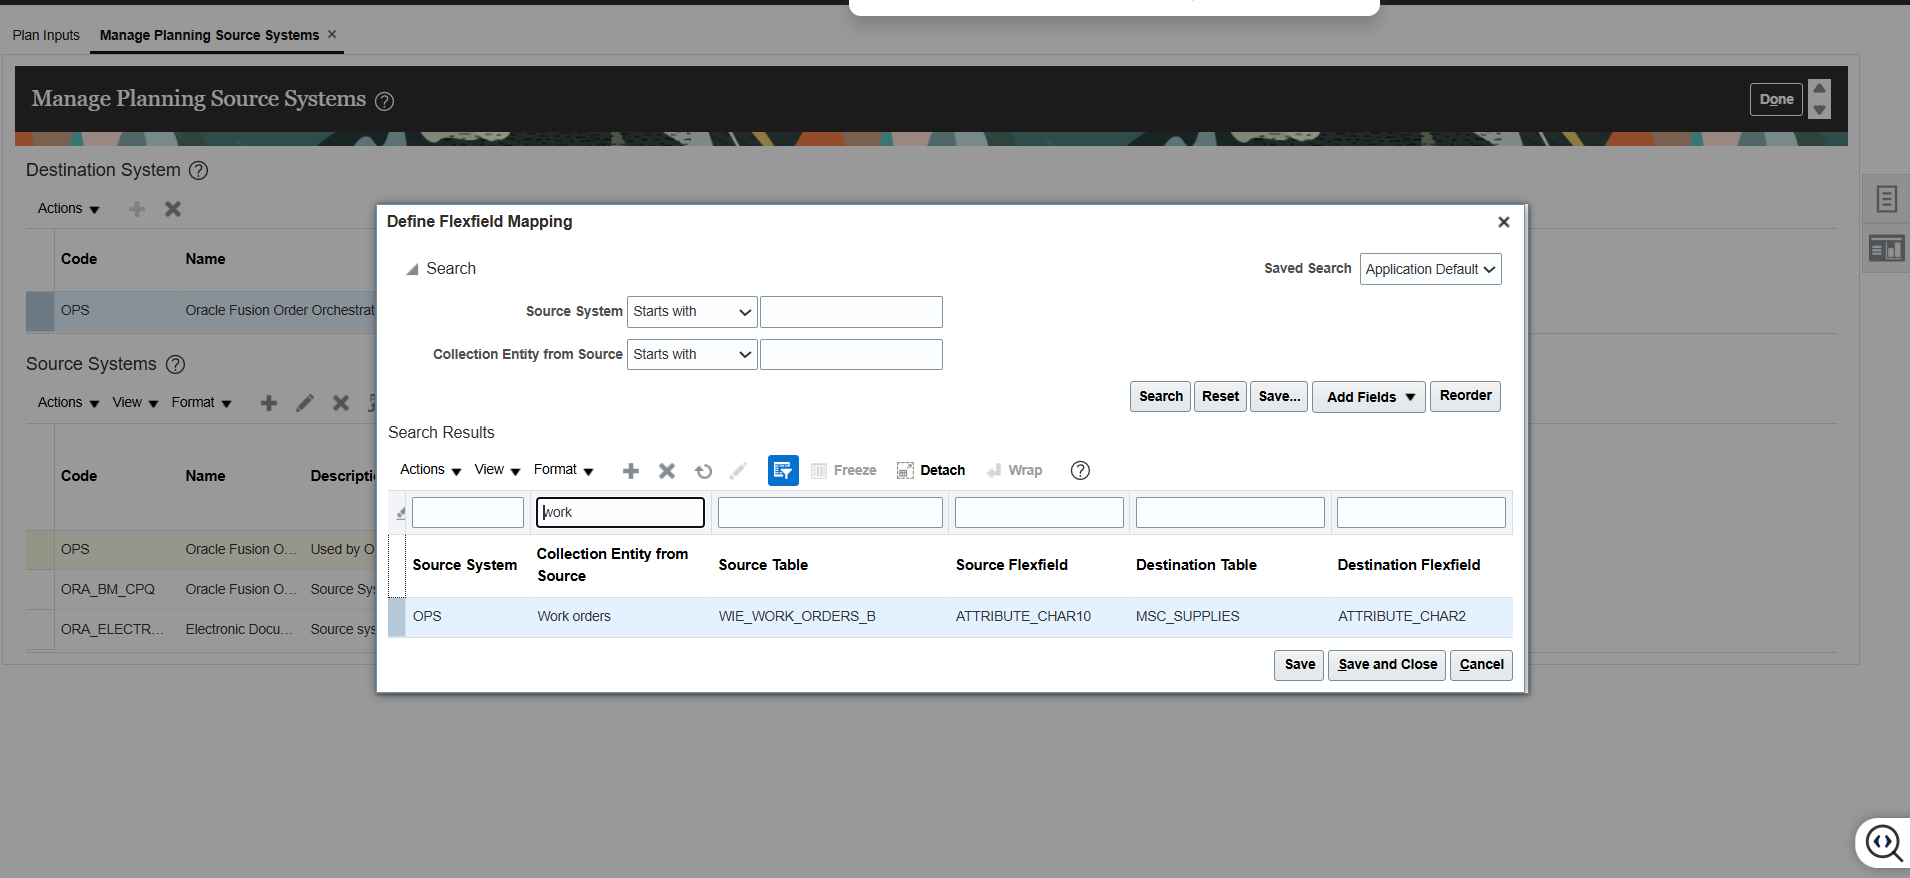
Task: Click Save and Close button
Action: (1387, 665)
